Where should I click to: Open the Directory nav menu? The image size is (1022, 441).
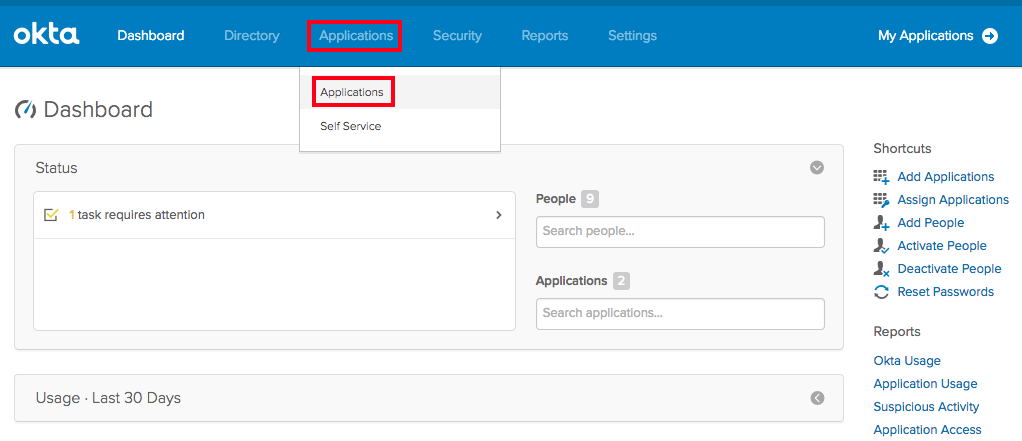click(252, 36)
